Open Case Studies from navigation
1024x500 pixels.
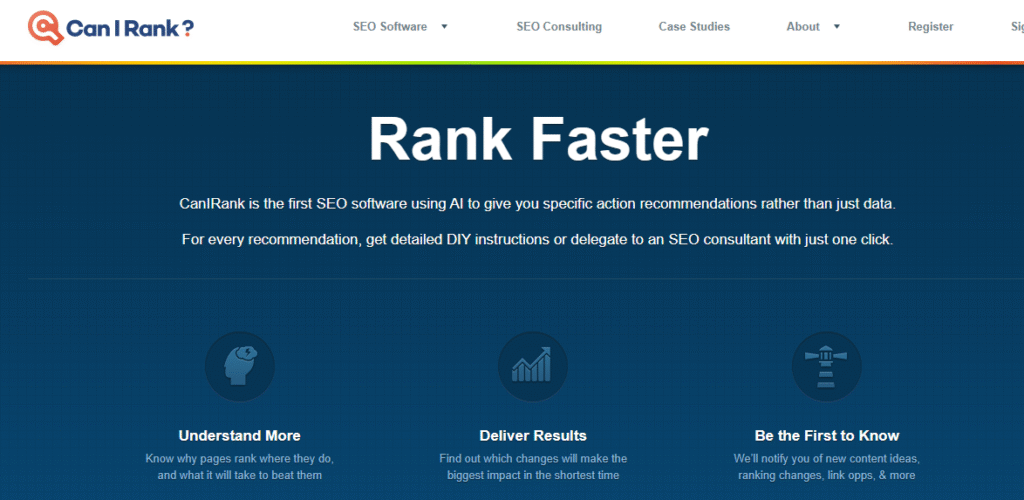click(x=694, y=27)
